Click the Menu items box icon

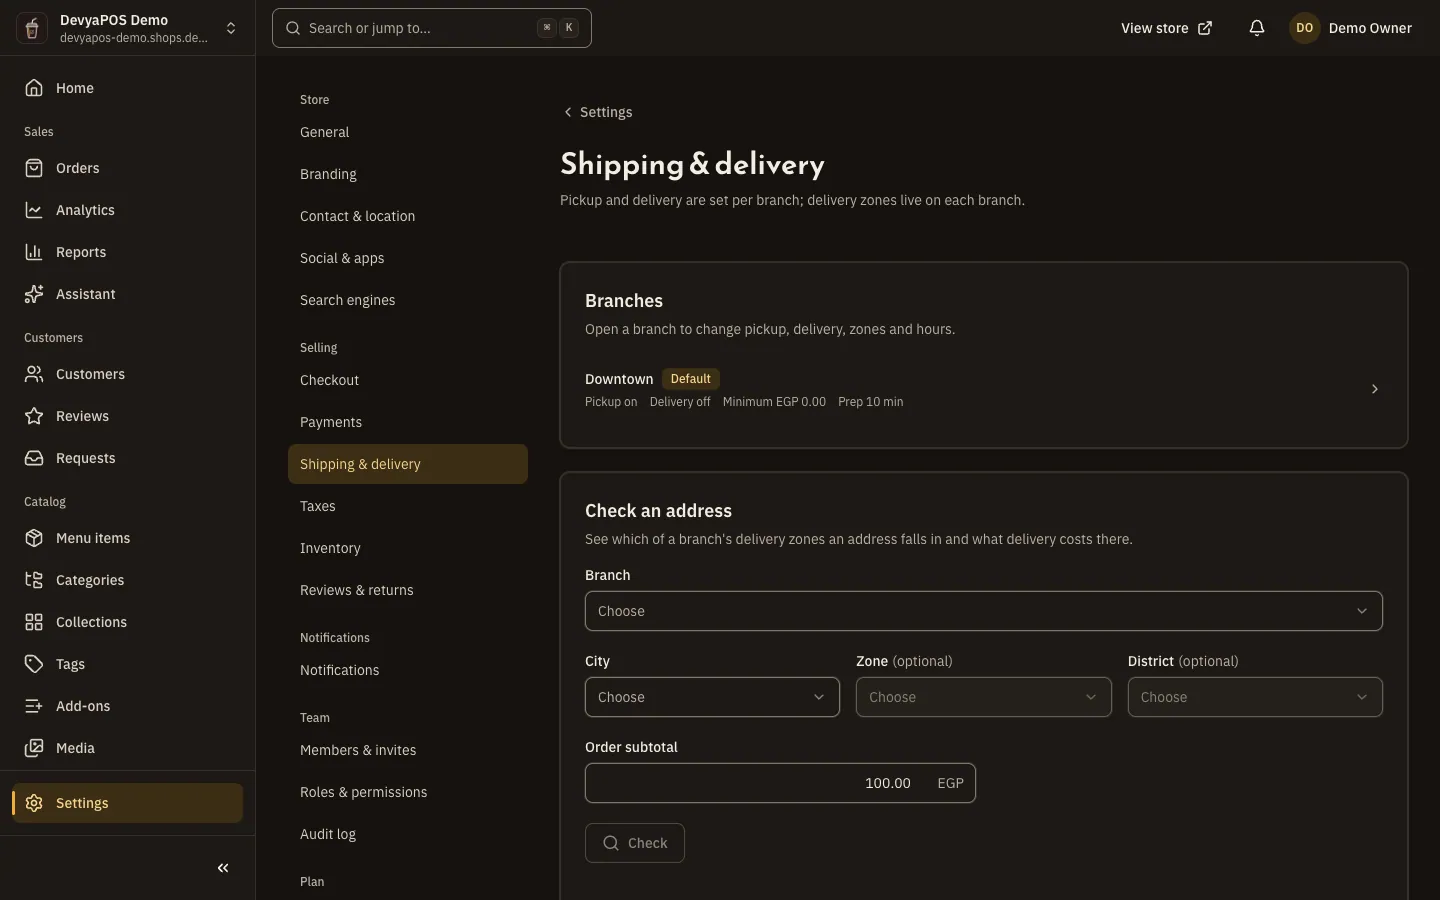point(34,538)
